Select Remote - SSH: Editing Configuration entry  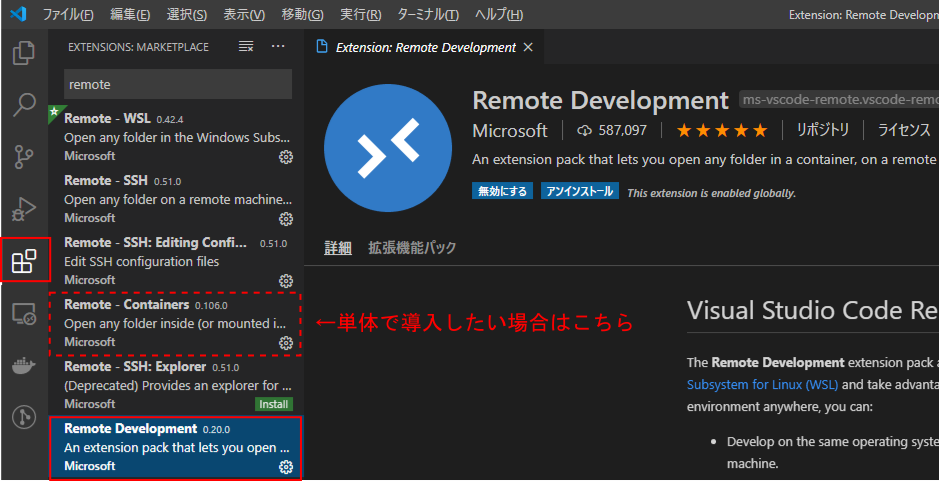click(176, 261)
